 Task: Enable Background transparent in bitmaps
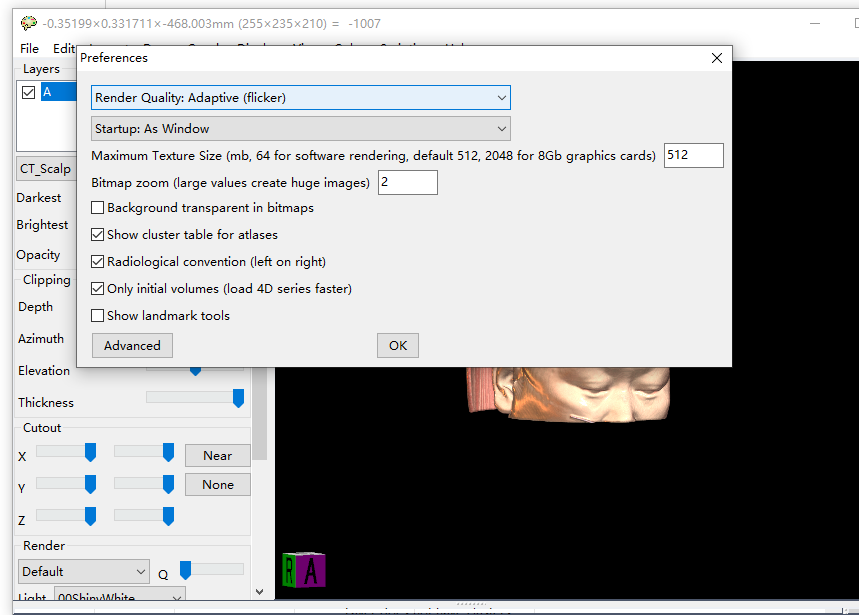[98, 208]
